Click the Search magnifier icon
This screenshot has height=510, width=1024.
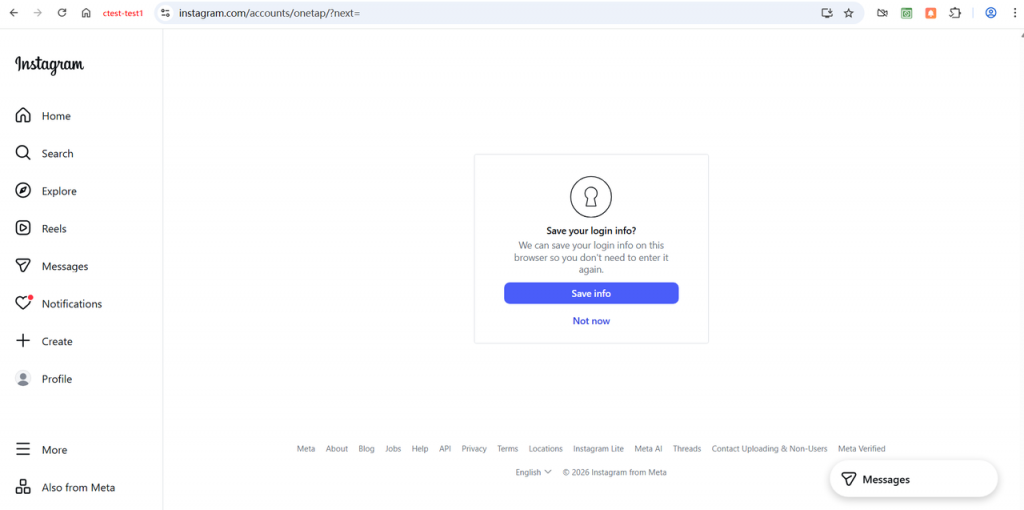click(23, 153)
